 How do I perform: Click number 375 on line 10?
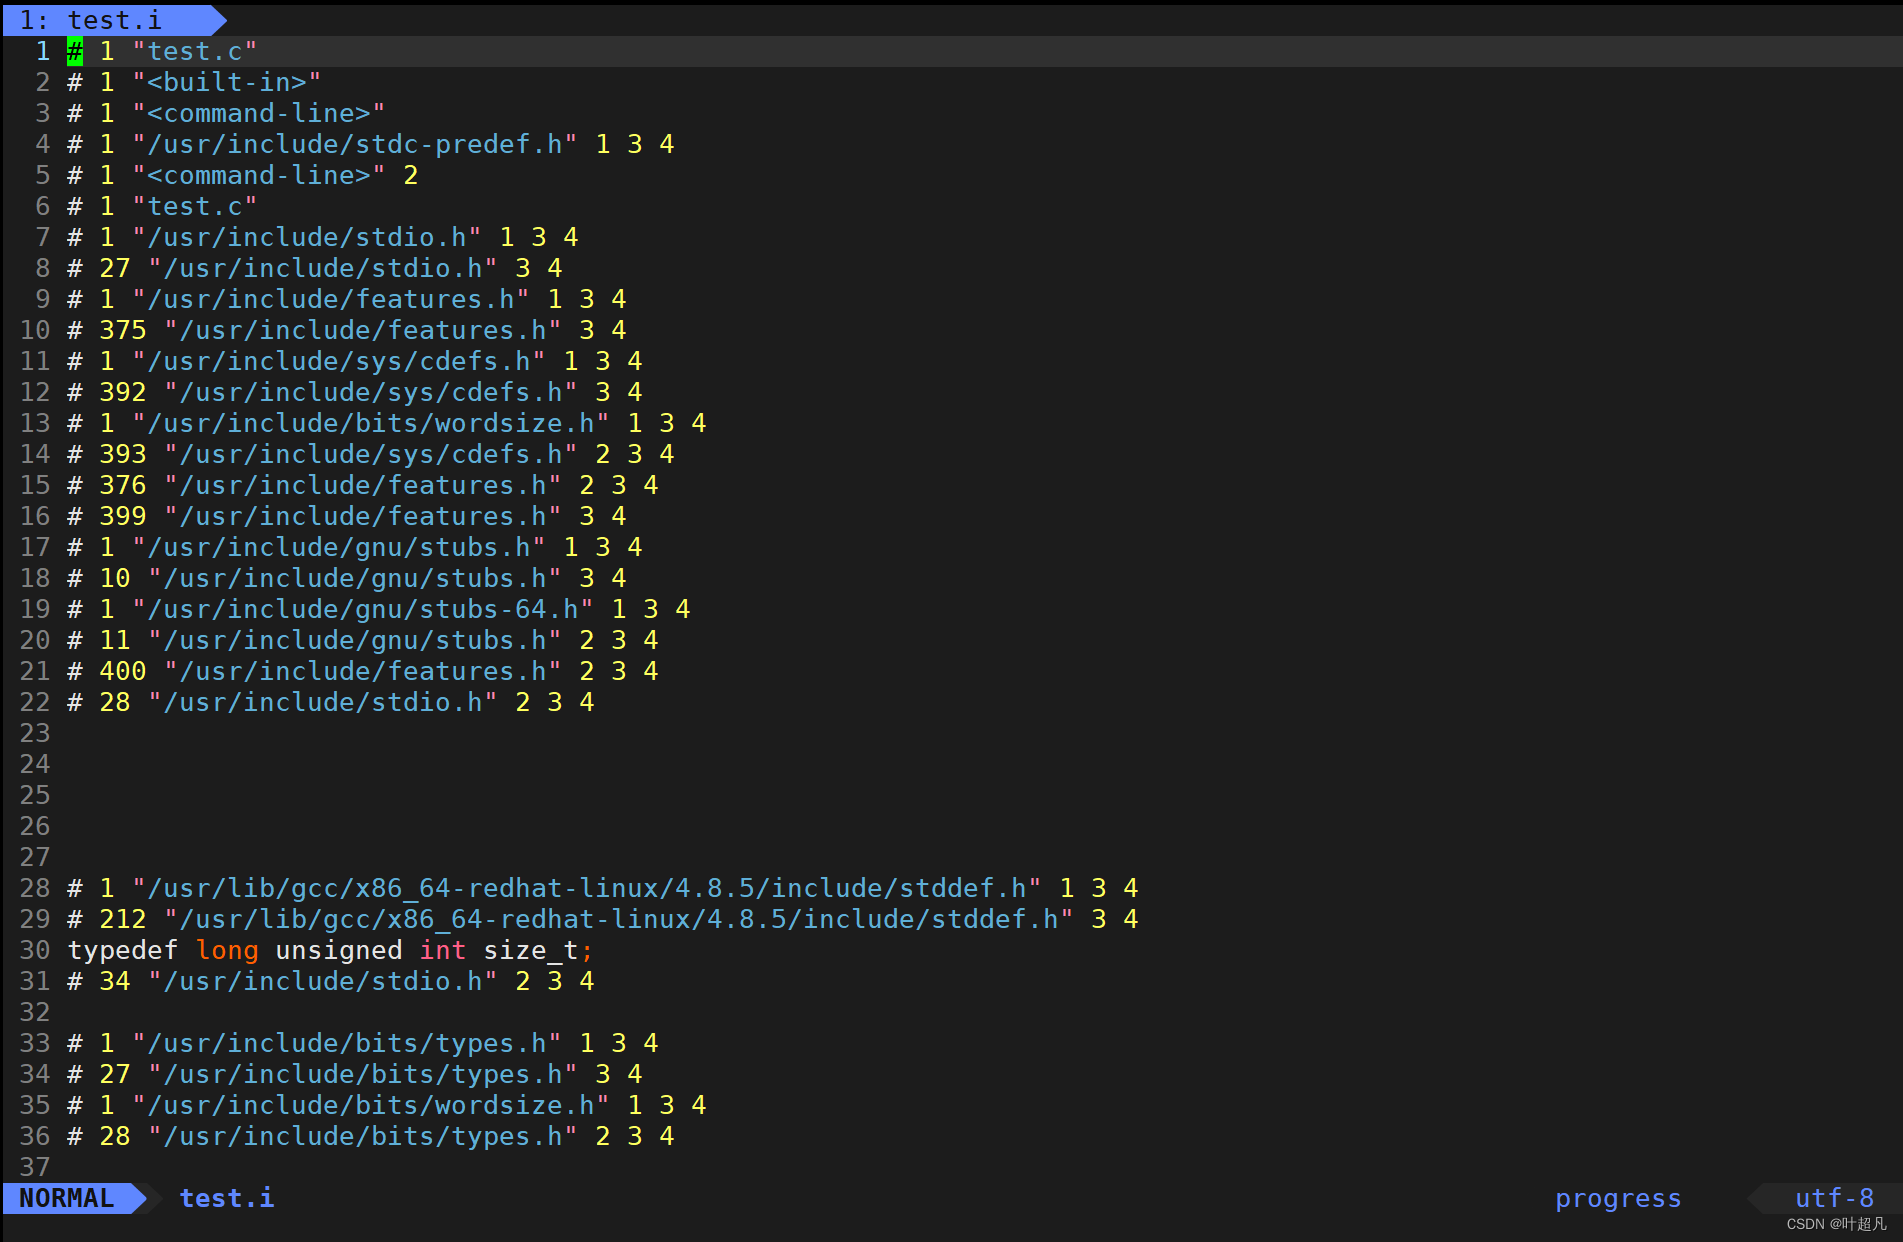(x=123, y=330)
